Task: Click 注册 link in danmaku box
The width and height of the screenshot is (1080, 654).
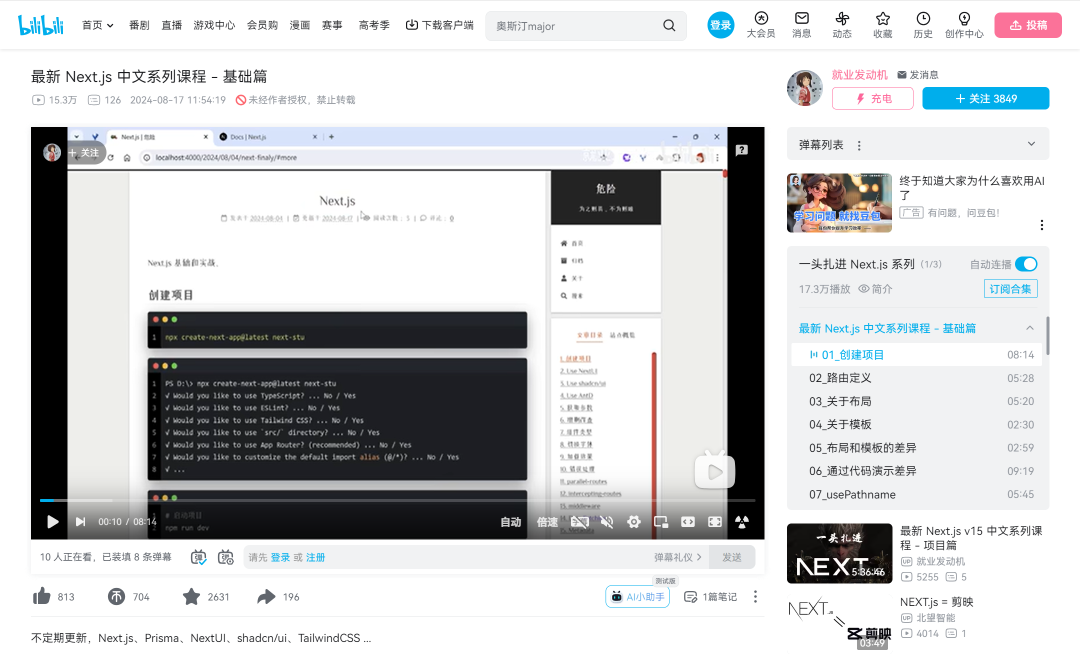Action: 315,557
